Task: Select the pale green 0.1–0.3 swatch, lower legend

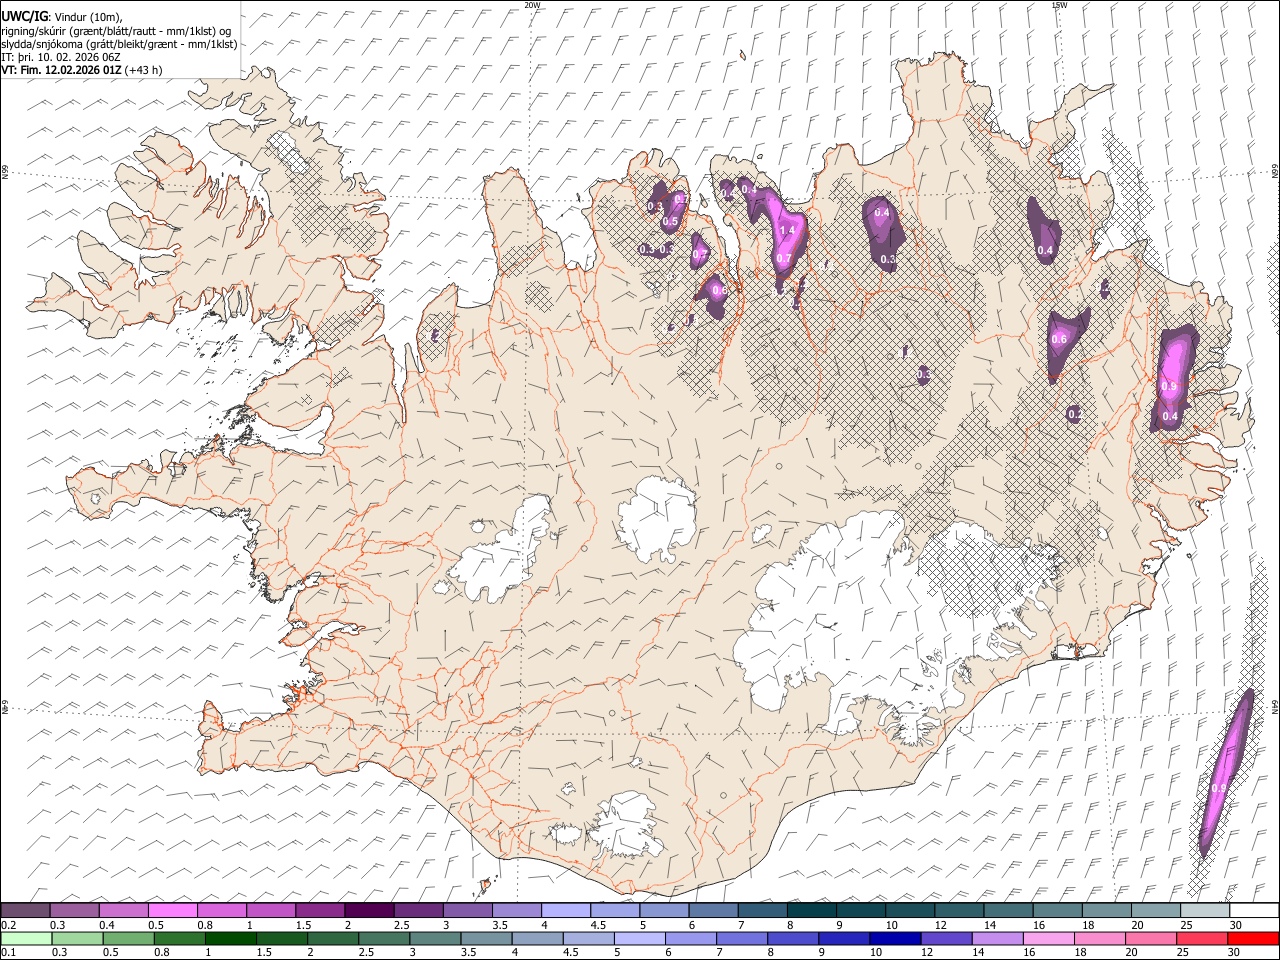Action: click(26, 939)
